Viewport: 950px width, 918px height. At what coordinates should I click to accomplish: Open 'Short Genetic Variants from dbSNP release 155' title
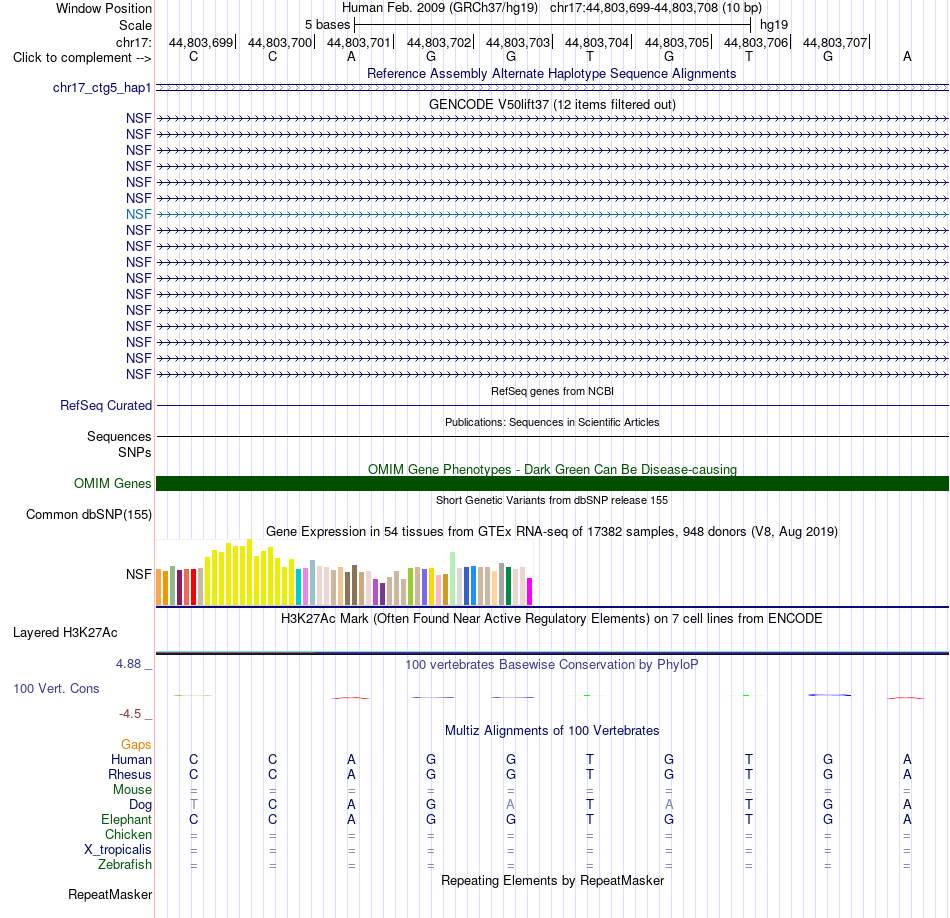[x=552, y=501]
